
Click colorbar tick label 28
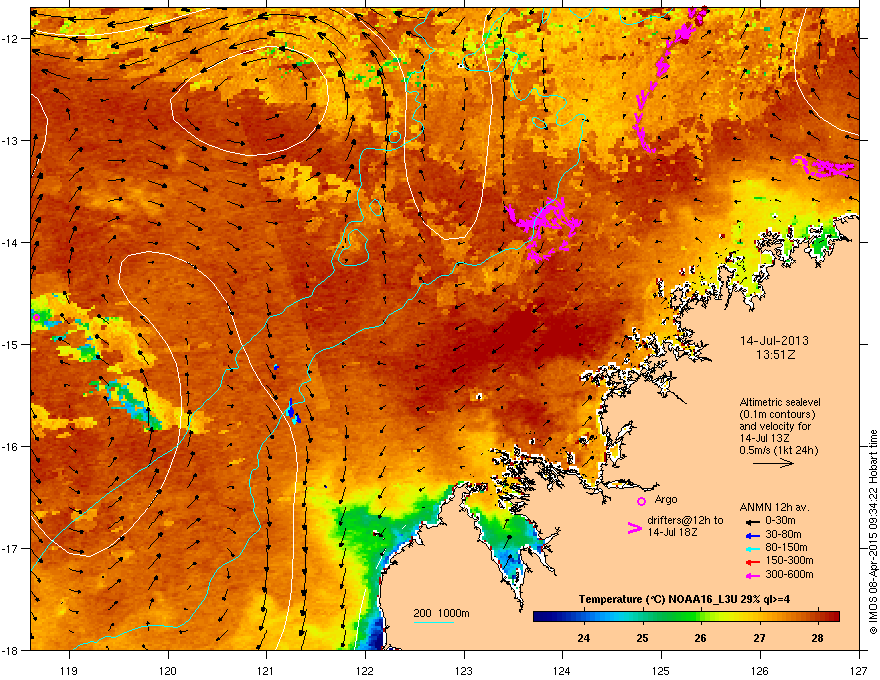(x=818, y=637)
